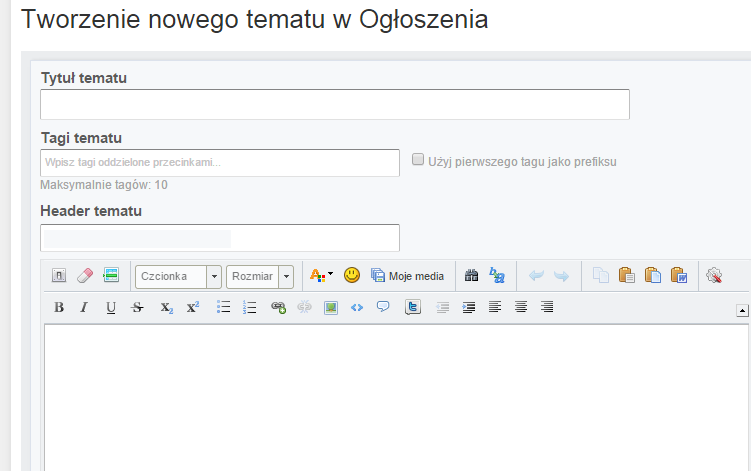
Task: Click the find and replace icon
Action: [497, 276]
